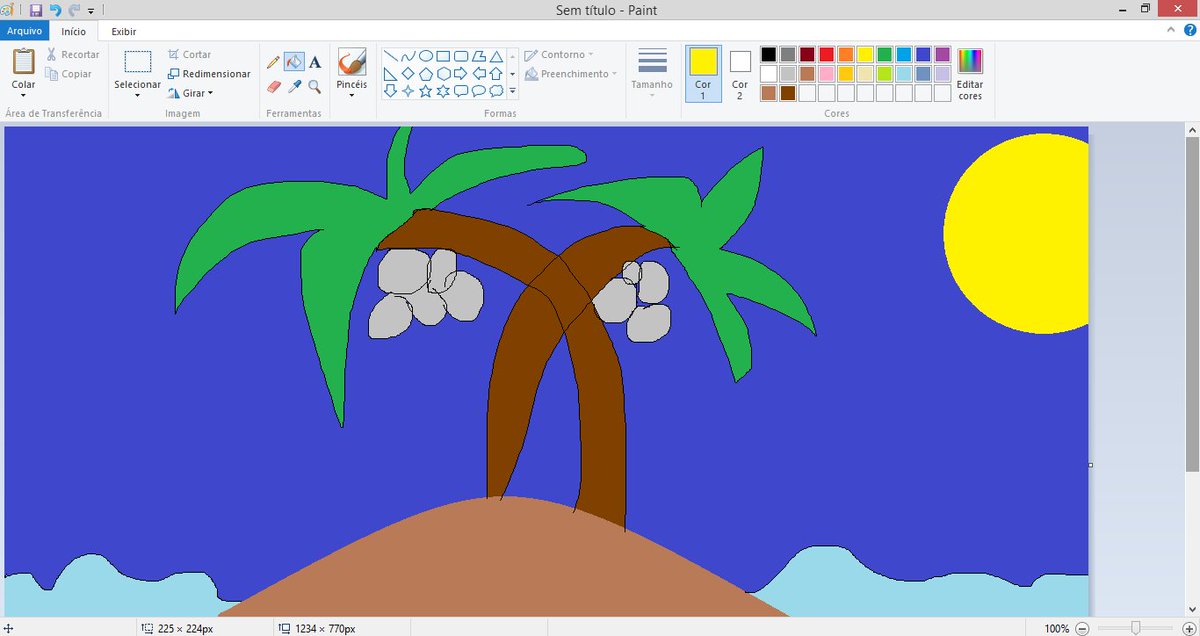Choose the Diamond shape

click(408, 73)
